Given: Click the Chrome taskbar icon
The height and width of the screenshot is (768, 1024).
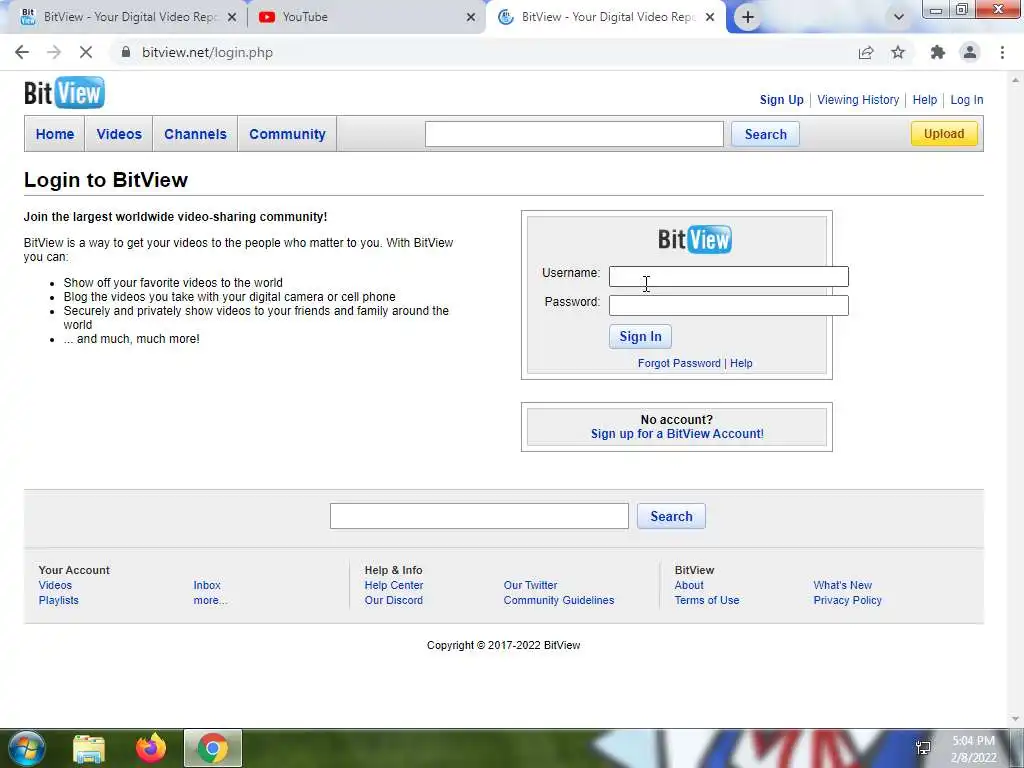Looking at the screenshot, I should tap(212, 748).
